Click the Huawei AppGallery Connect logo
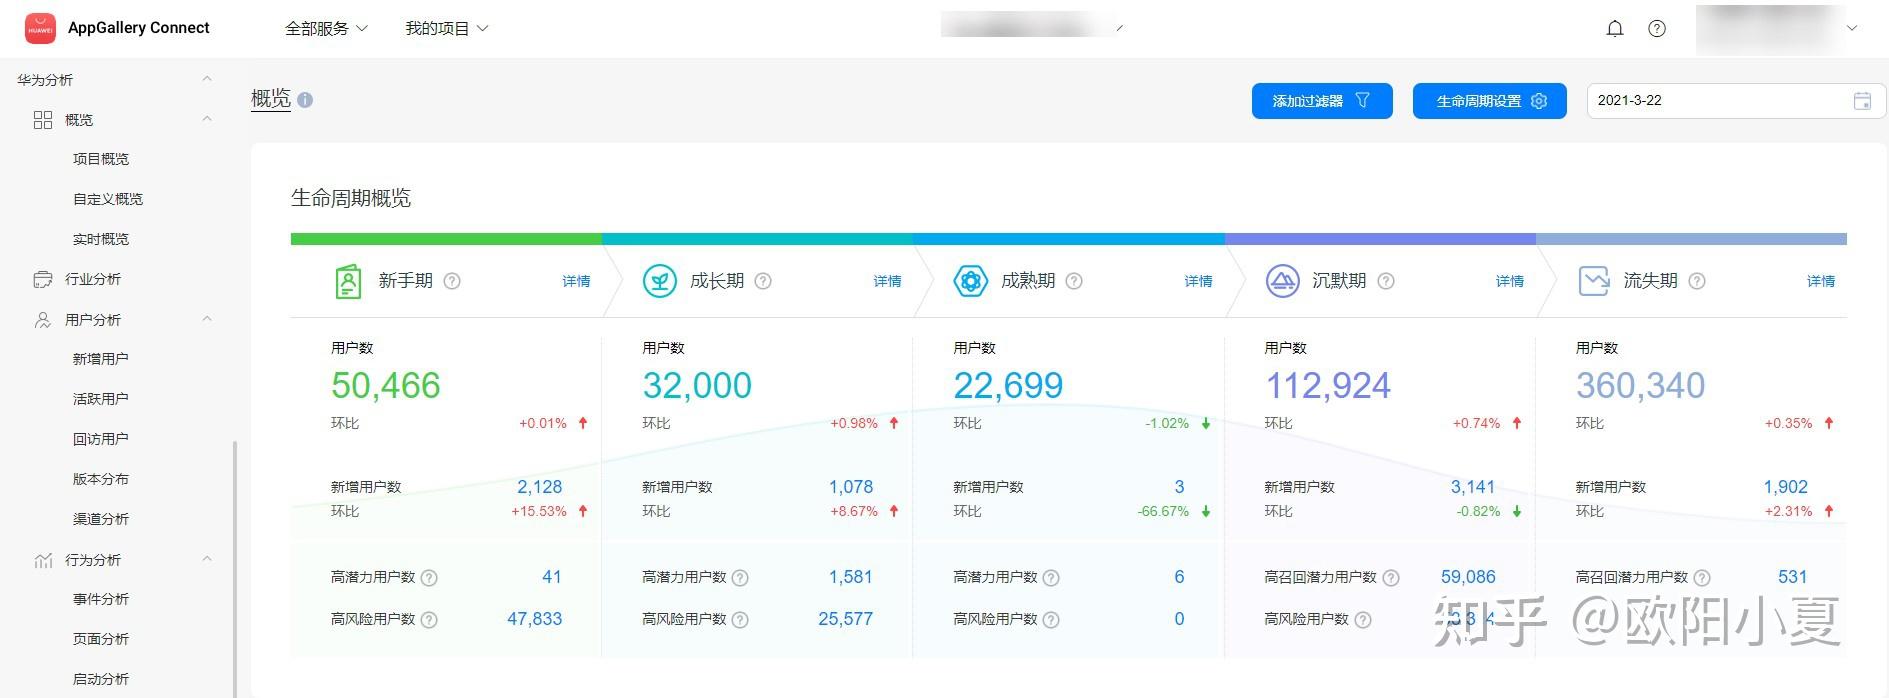 pos(40,28)
